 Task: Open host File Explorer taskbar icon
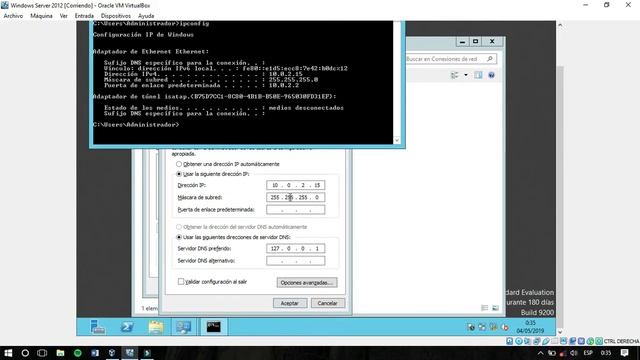[60, 353]
